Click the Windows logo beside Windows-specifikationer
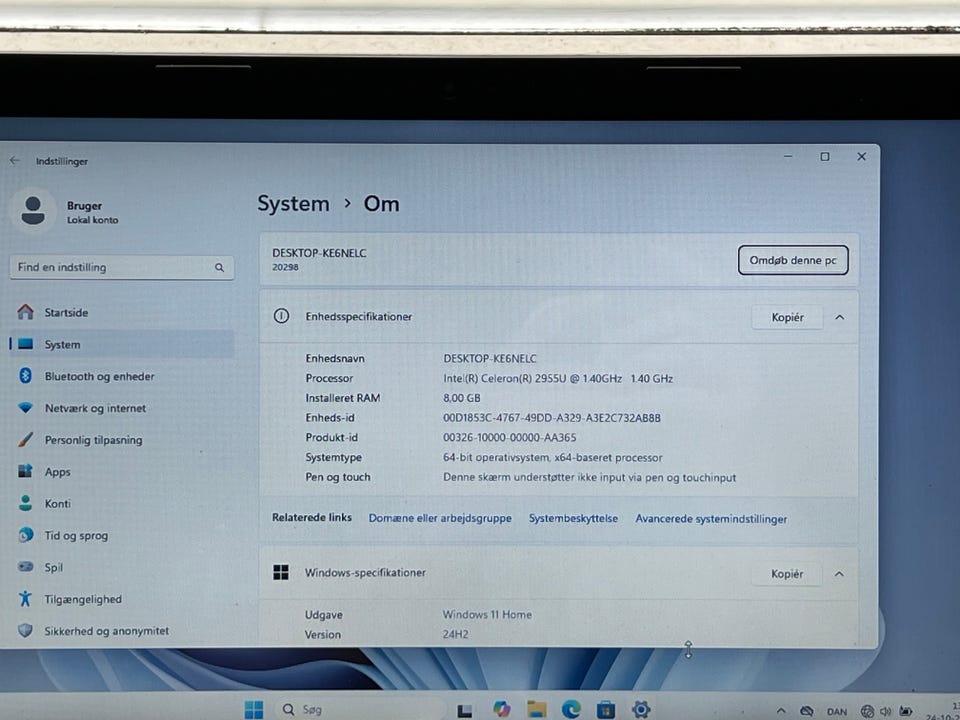The height and width of the screenshot is (720, 960). point(281,572)
